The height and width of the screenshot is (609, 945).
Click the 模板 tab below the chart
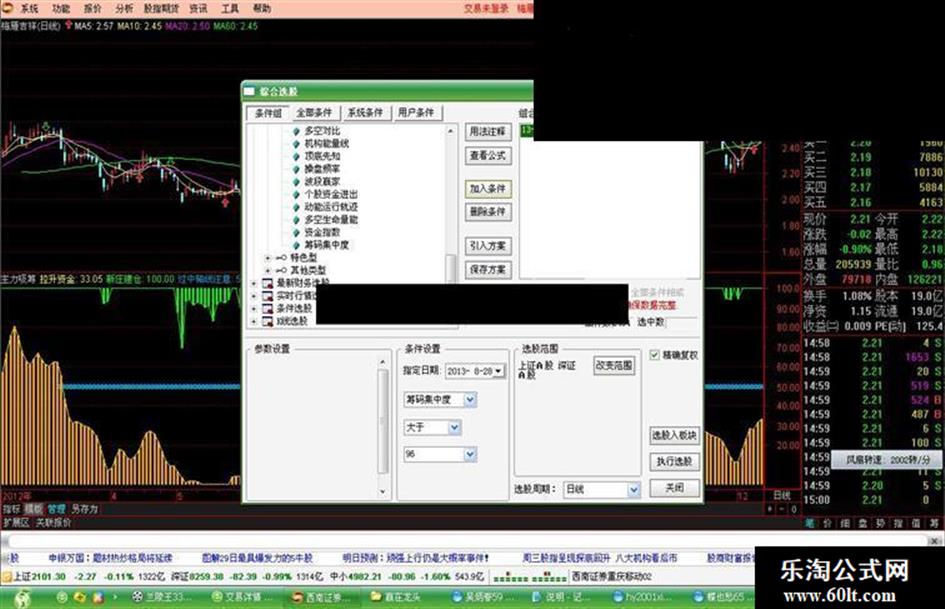pos(33,509)
